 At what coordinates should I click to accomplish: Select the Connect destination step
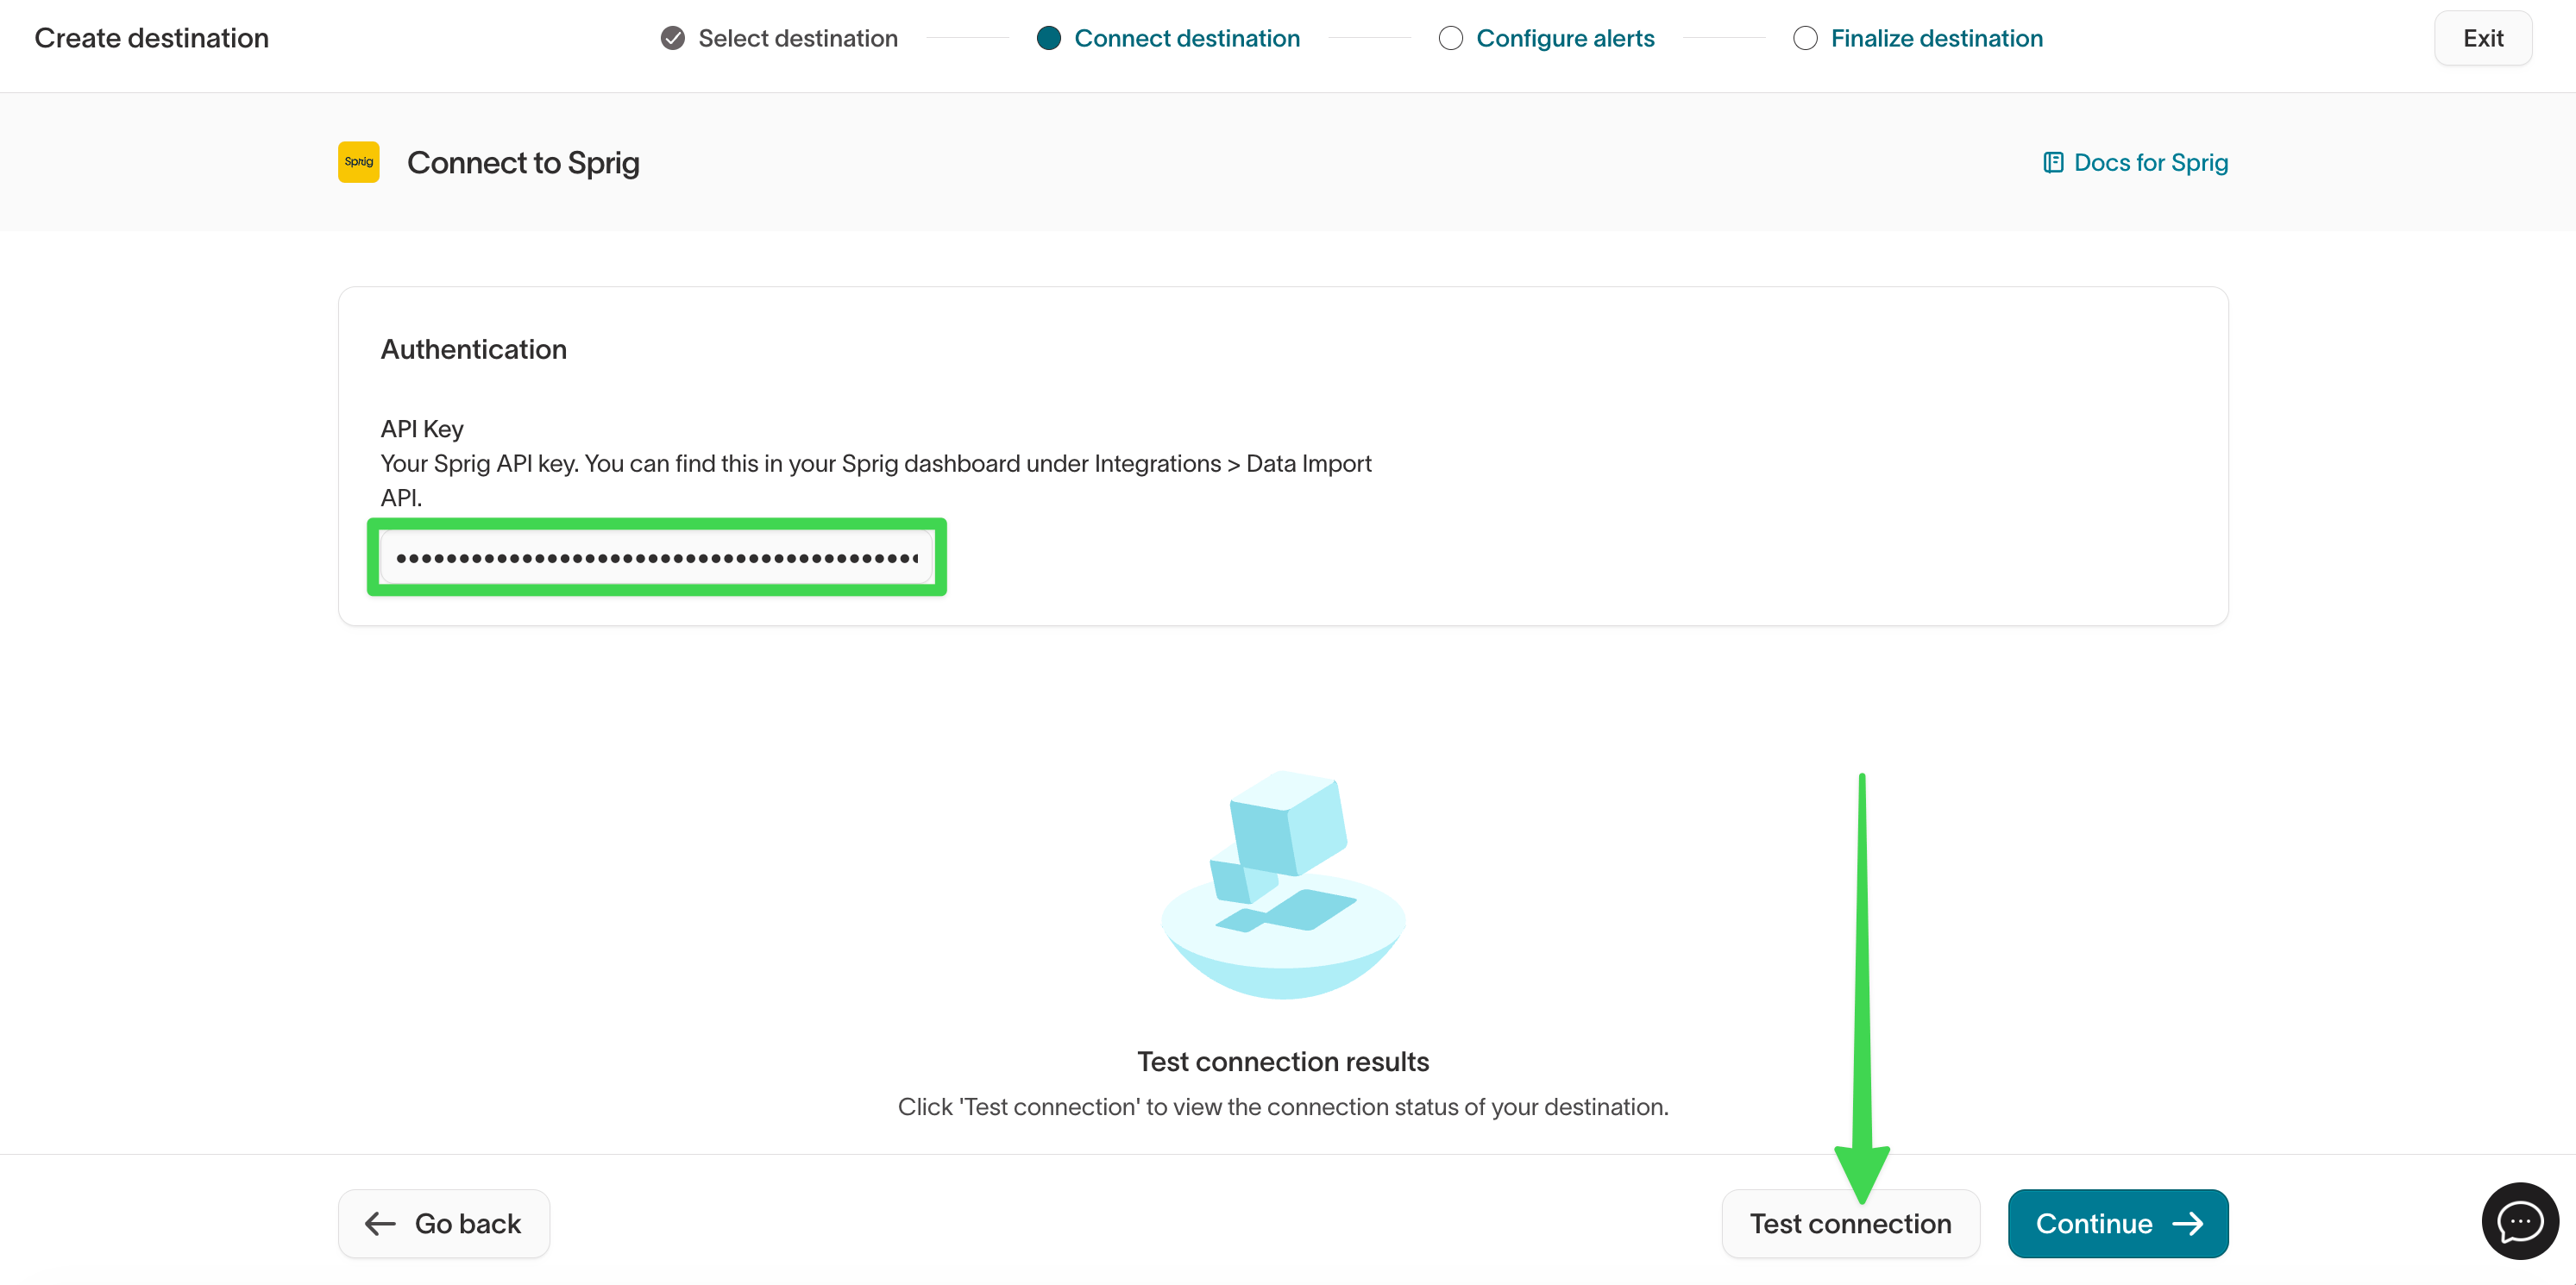(x=1168, y=38)
